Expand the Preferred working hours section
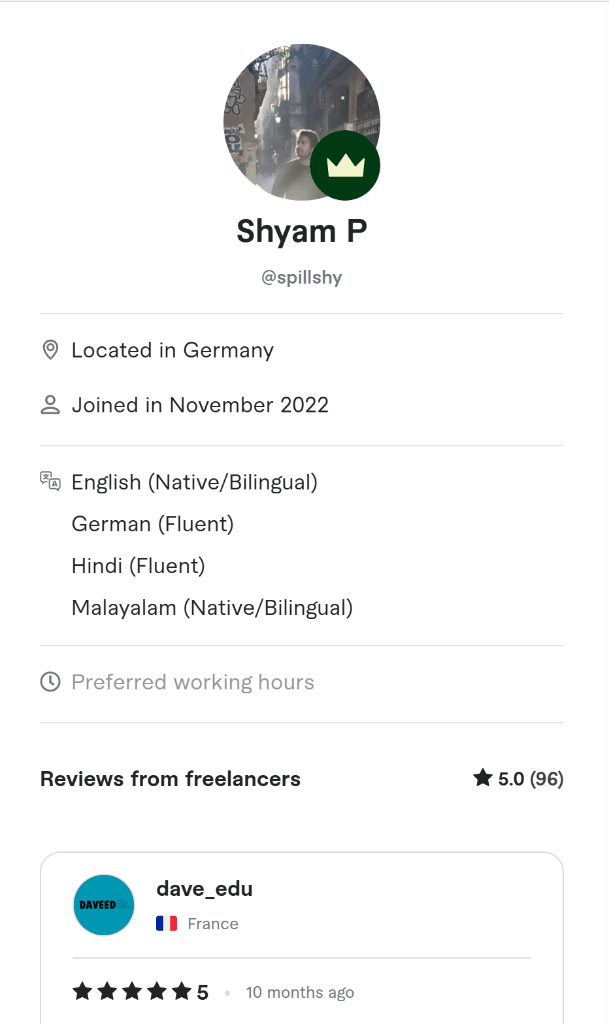 (192, 682)
